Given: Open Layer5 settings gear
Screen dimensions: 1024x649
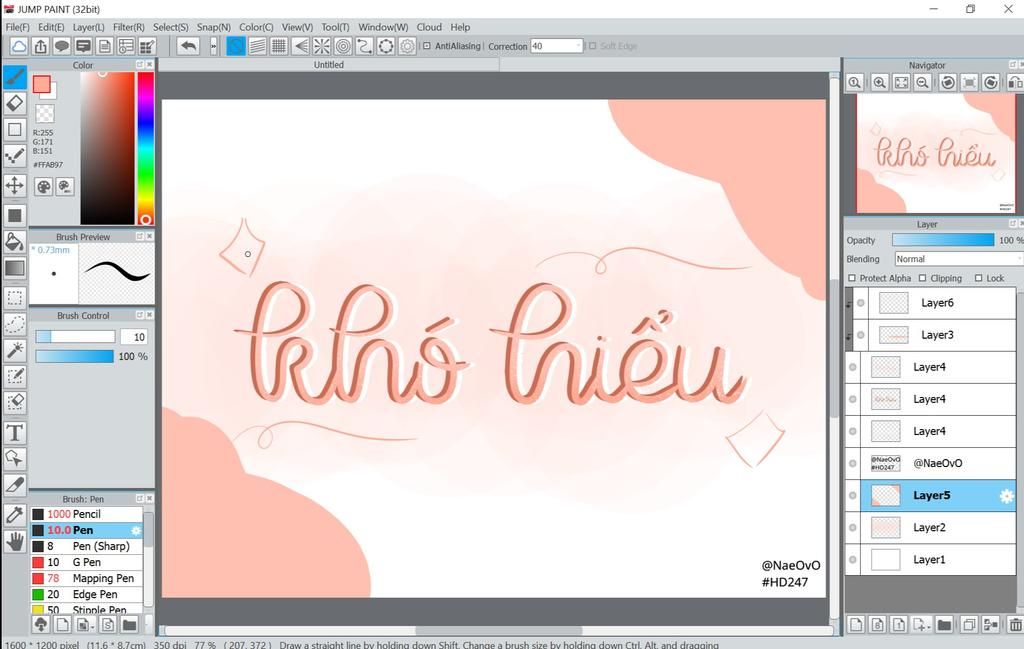Looking at the screenshot, I should (1006, 496).
